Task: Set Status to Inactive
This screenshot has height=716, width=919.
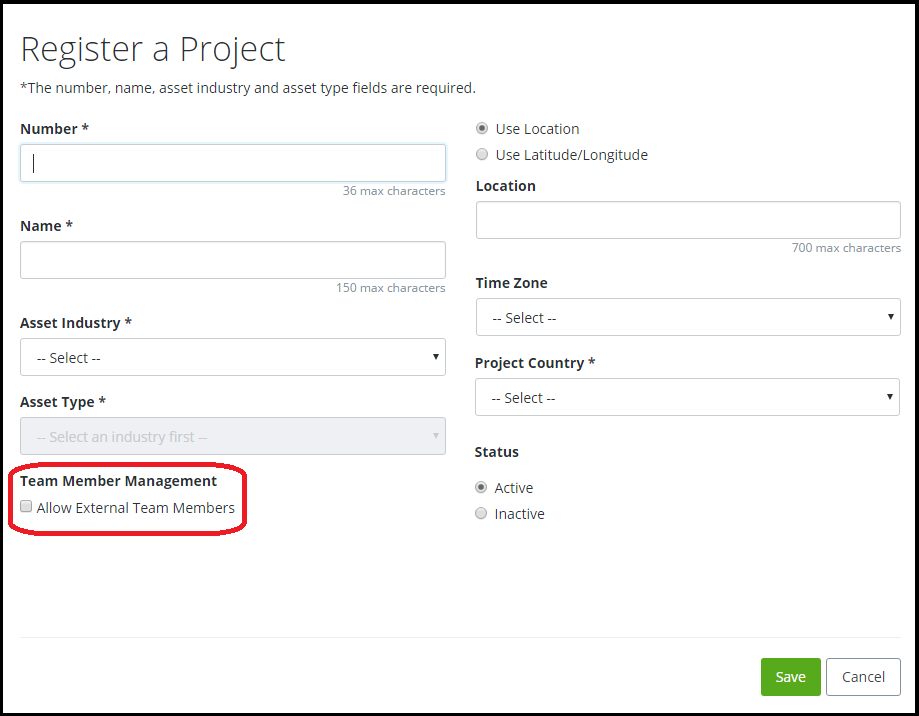Action: tap(481, 513)
